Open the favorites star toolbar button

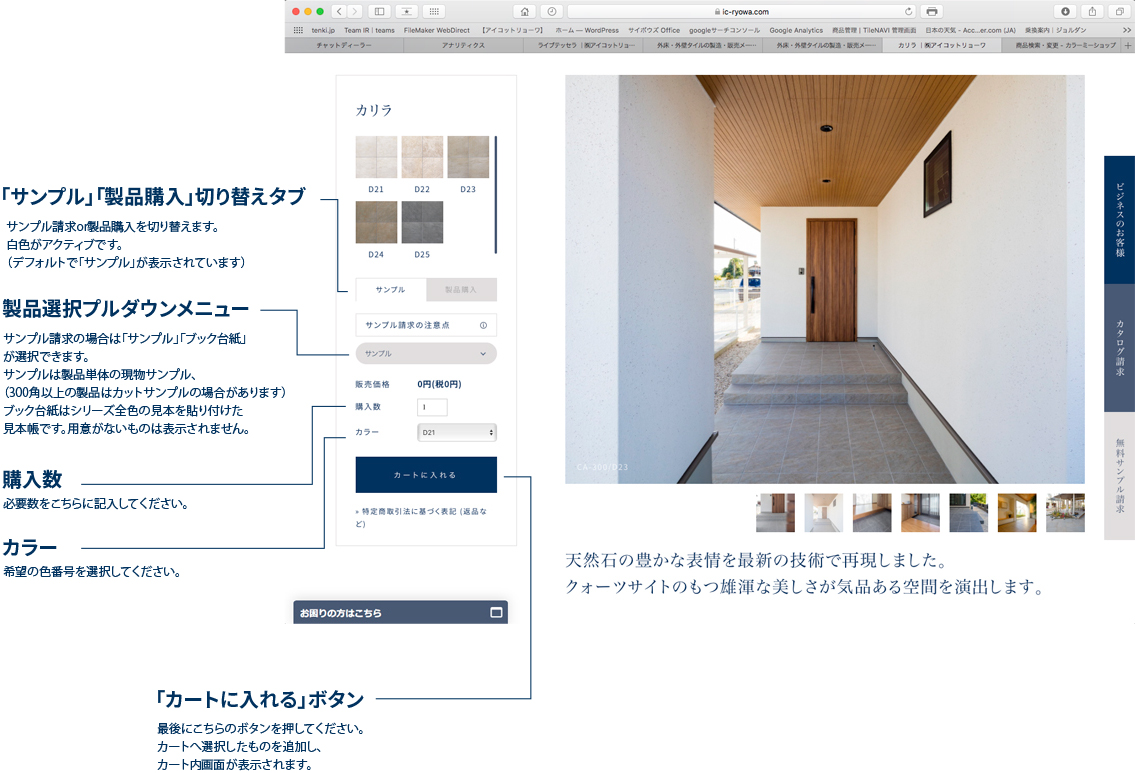[x=407, y=12]
